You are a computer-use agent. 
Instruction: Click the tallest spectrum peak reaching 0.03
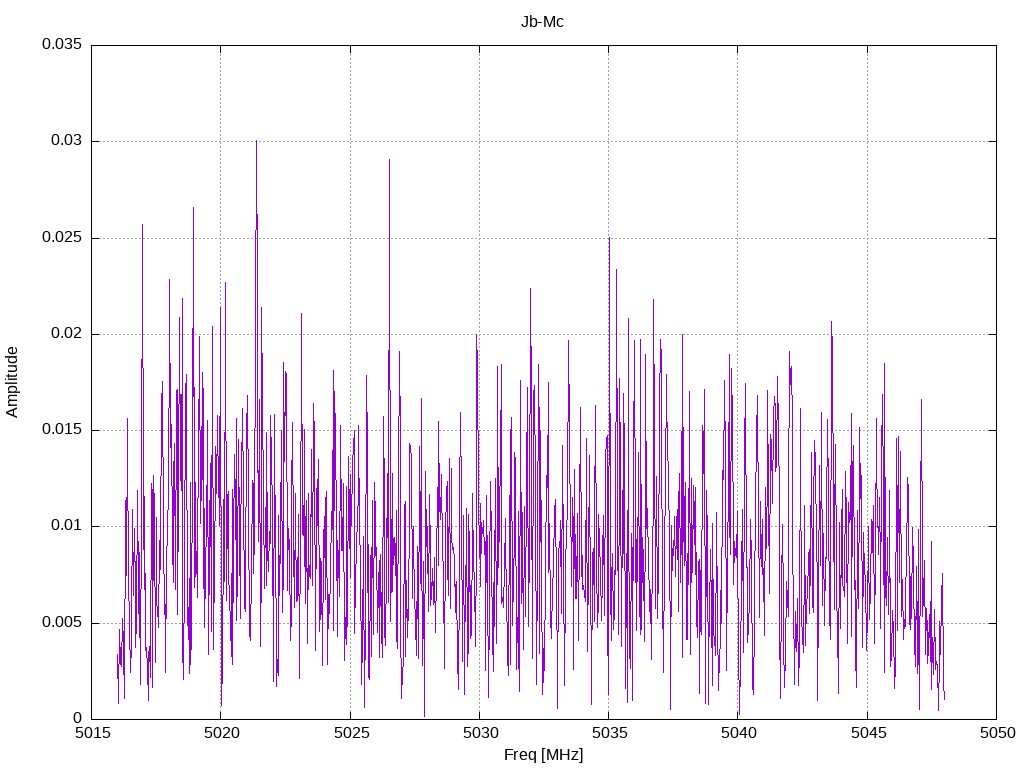click(257, 141)
